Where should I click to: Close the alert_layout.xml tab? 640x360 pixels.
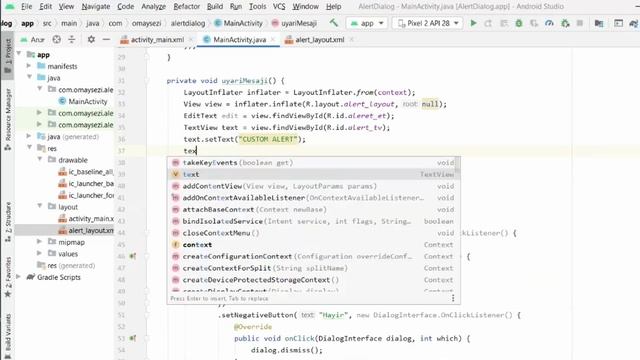click(x=351, y=40)
